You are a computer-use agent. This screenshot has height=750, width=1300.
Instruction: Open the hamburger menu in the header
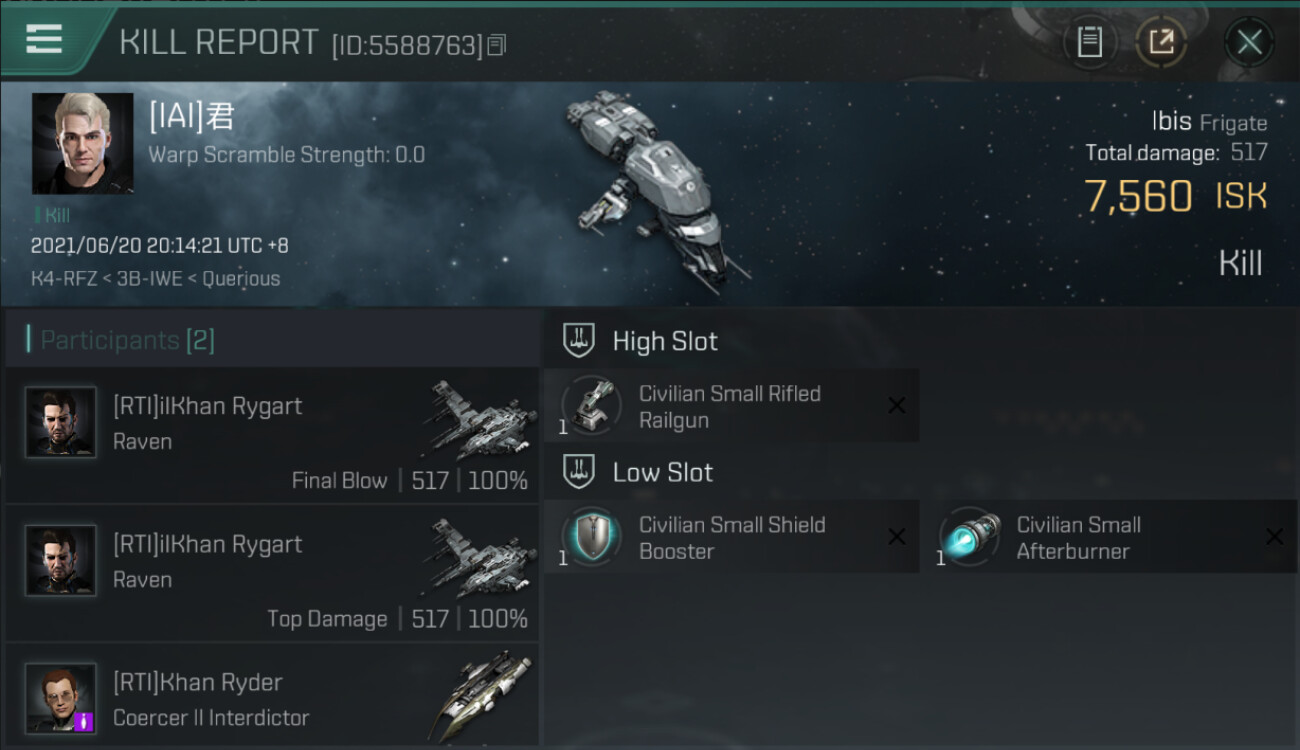click(44, 40)
